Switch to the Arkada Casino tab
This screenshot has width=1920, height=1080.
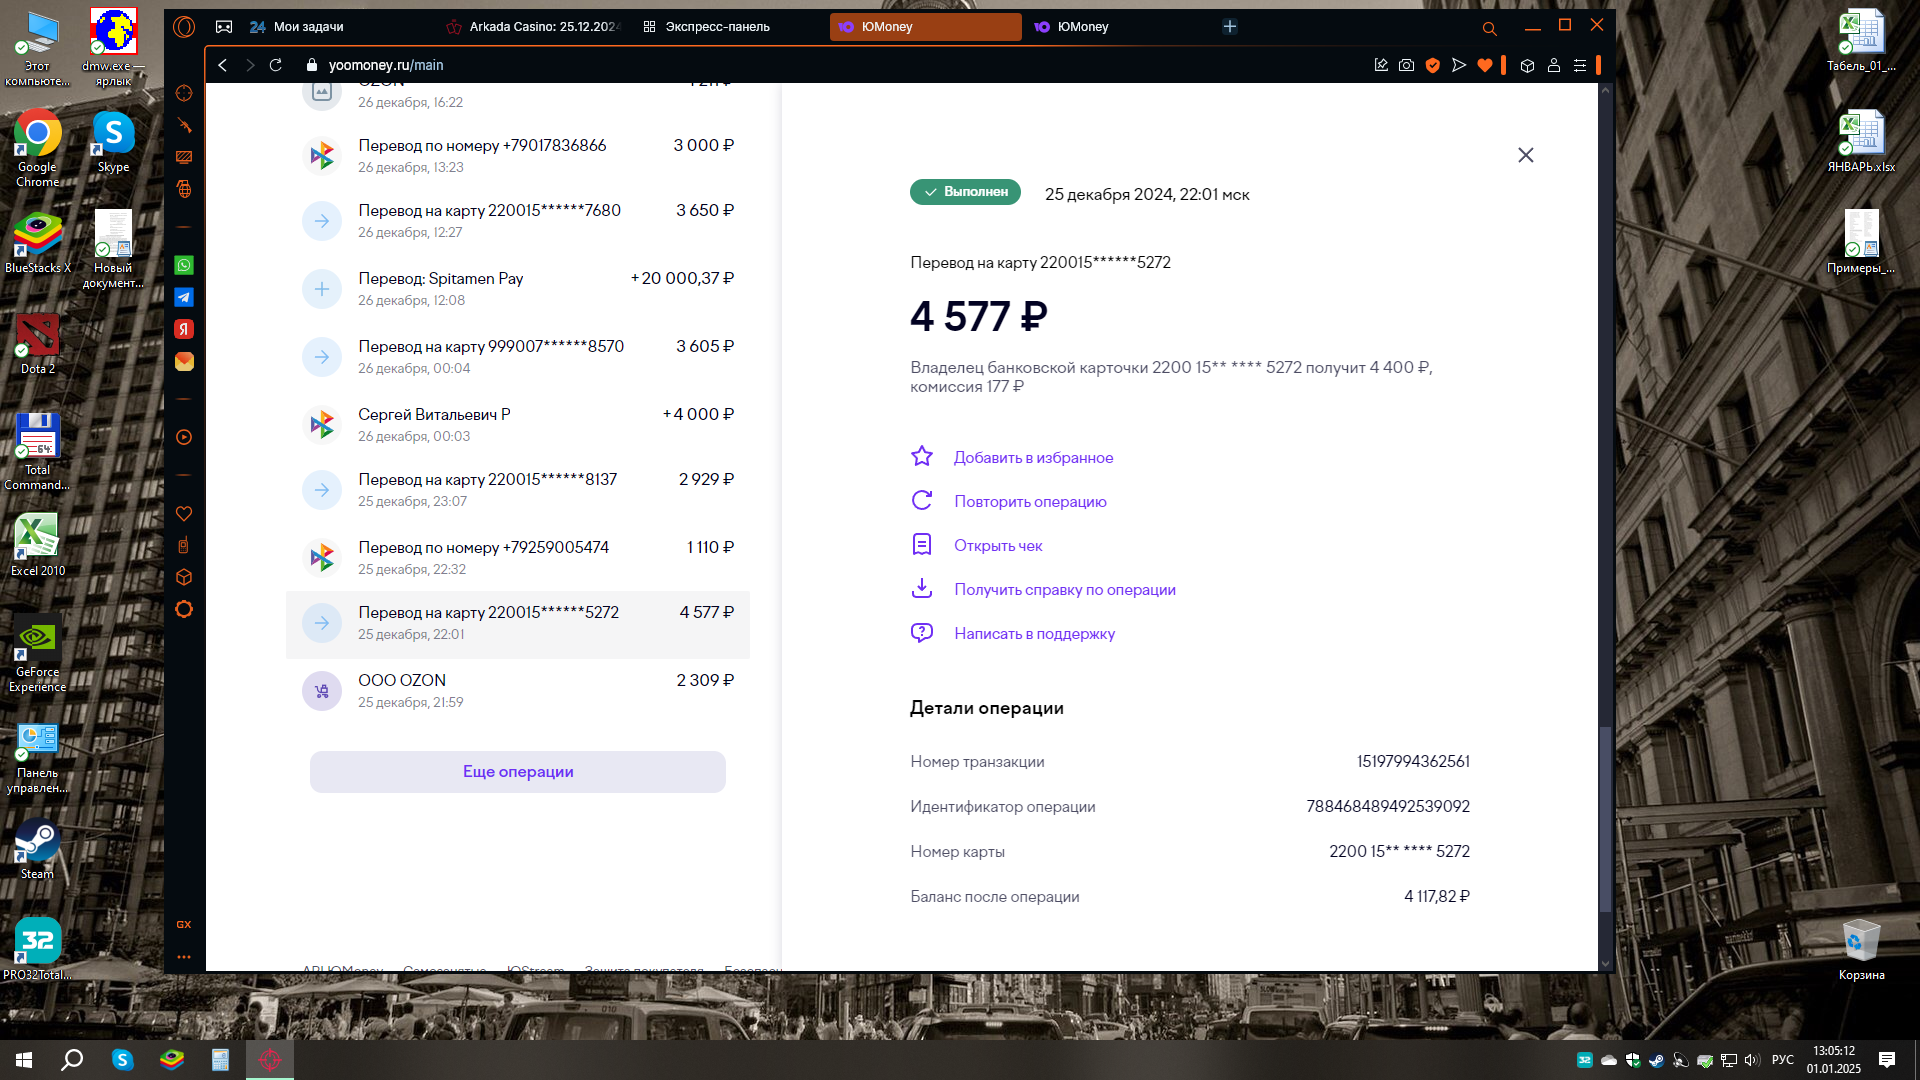pos(532,27)
